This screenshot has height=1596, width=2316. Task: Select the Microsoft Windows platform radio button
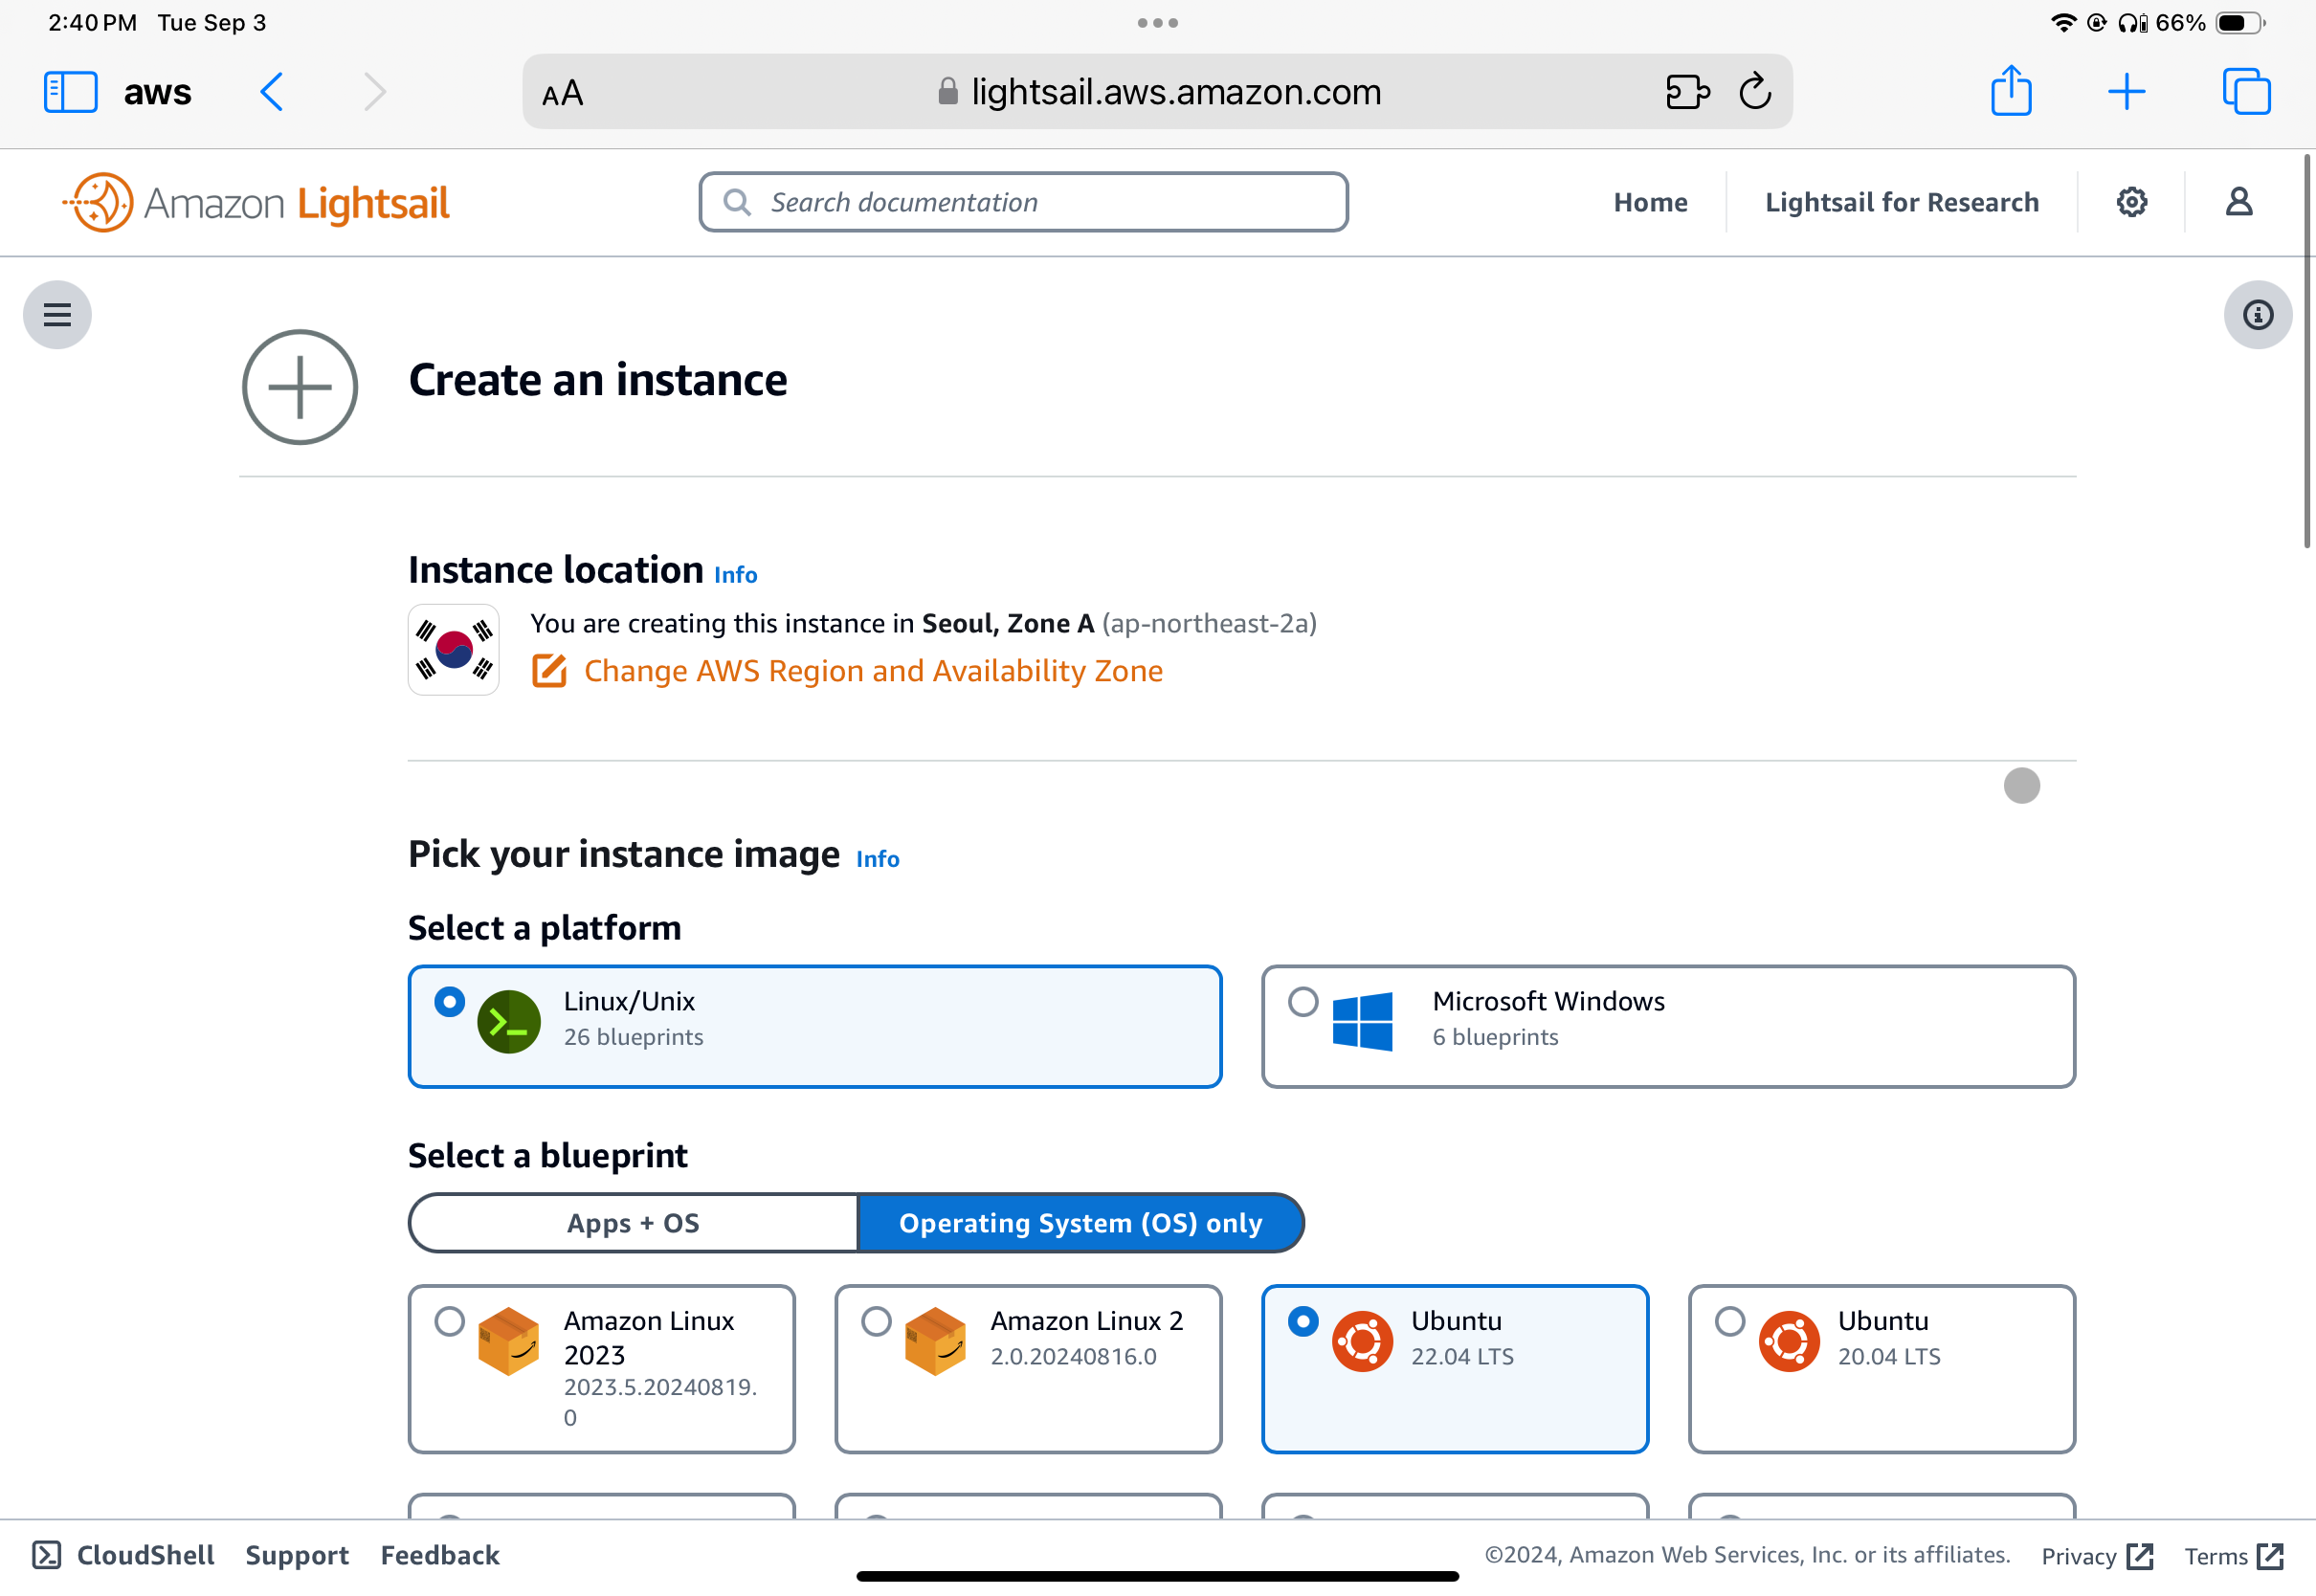click(x=1303, y=1001)
